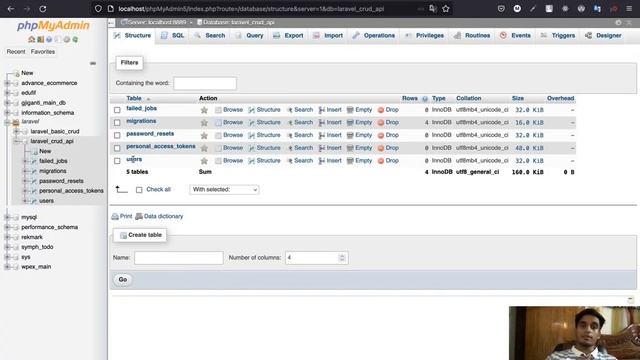Expand advance_ecommerce database in tree

7,83
